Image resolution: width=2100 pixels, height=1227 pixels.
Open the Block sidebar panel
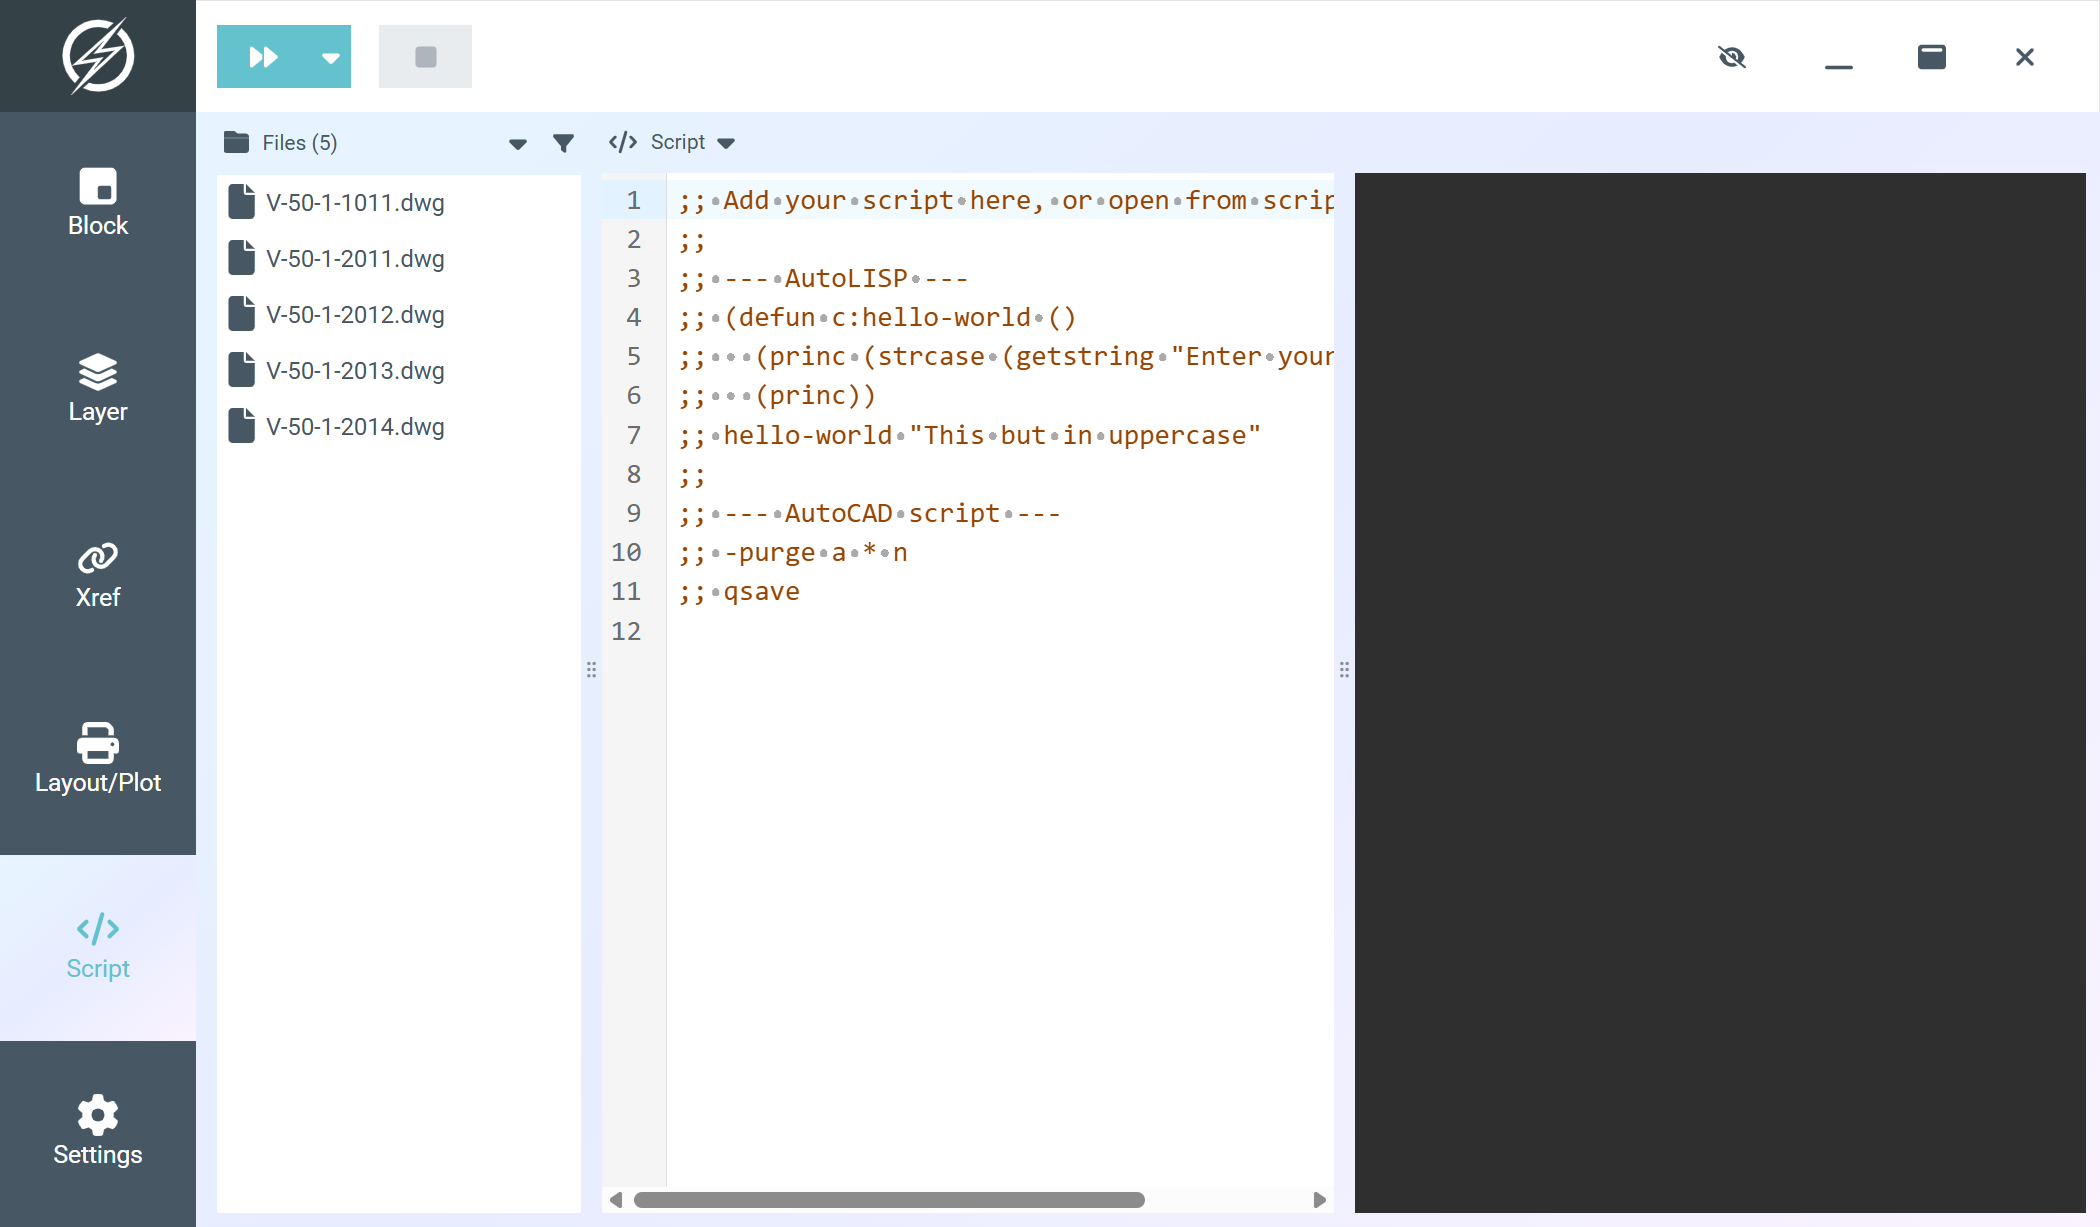98,203
